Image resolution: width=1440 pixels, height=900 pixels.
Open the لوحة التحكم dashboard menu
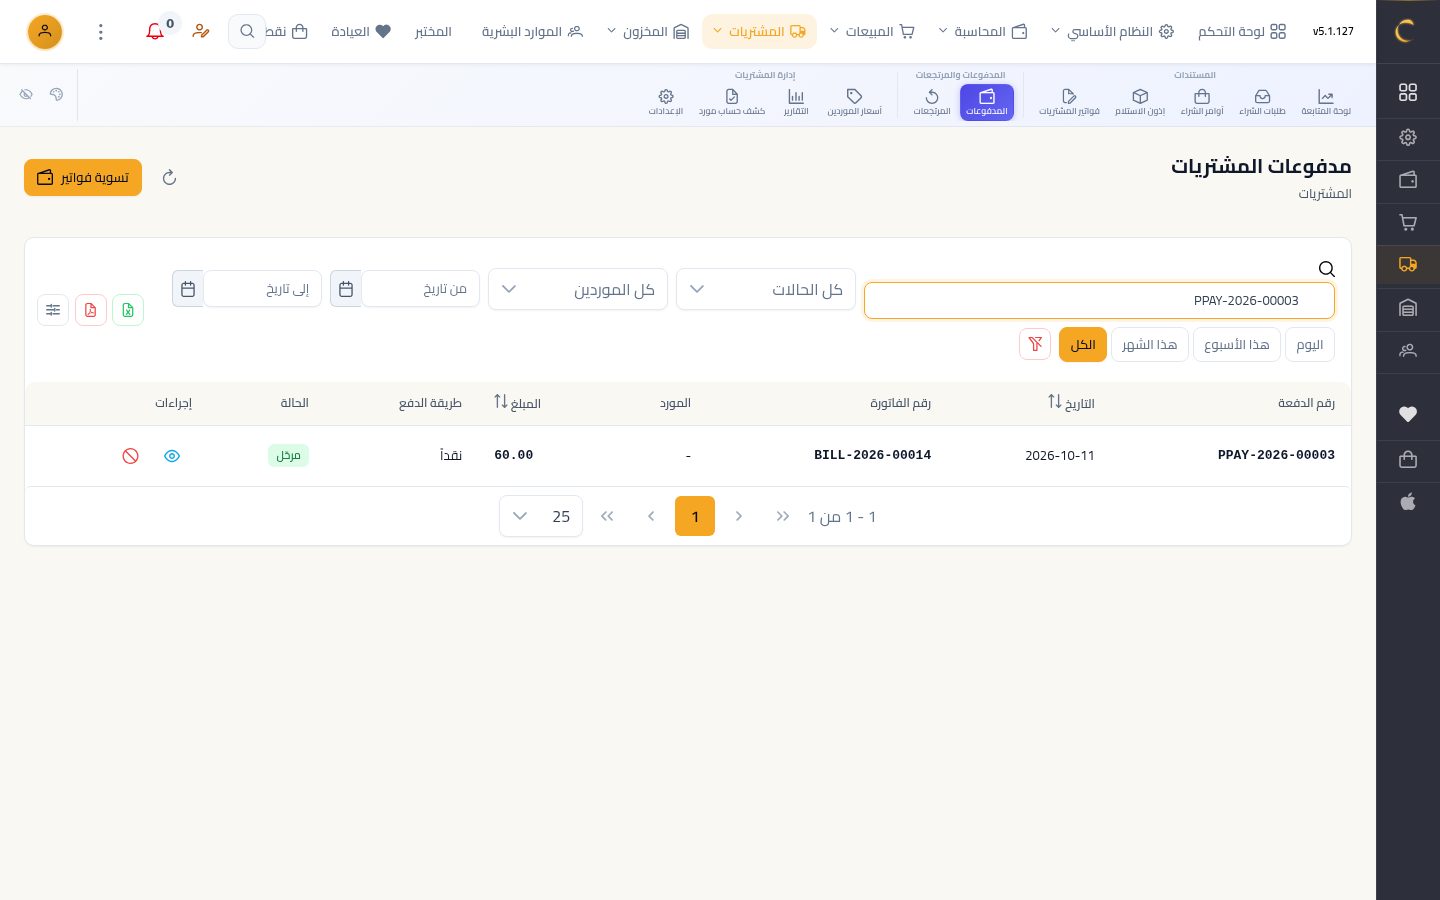coord(1241,32)
